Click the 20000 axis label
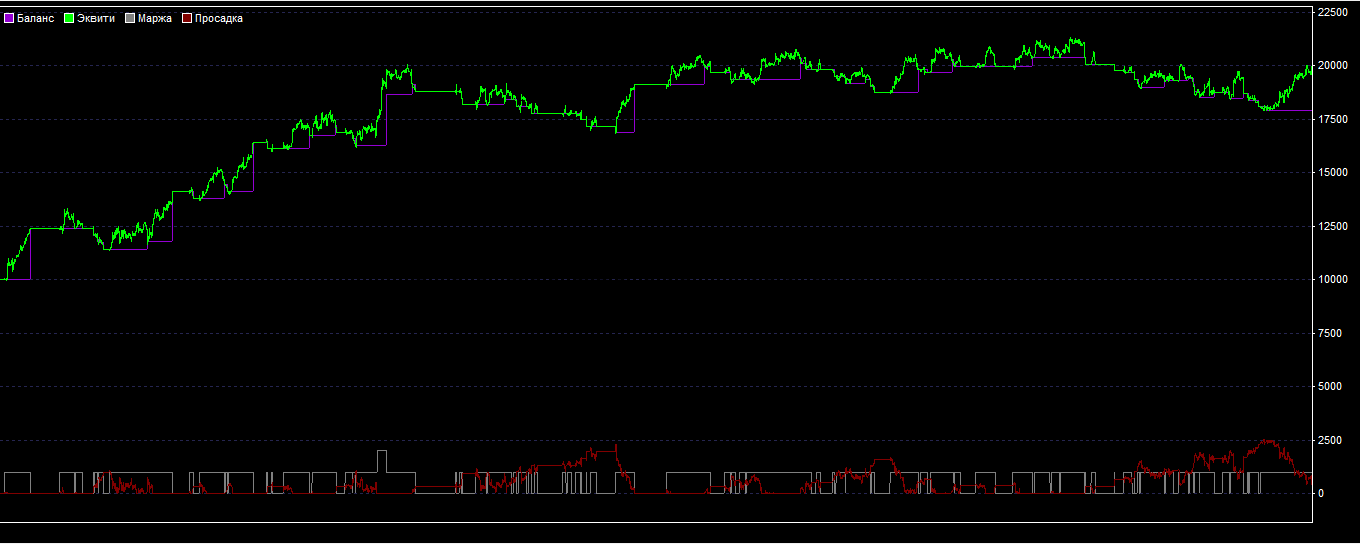Screen dimensions: 1360x544 coord(1333,66)
